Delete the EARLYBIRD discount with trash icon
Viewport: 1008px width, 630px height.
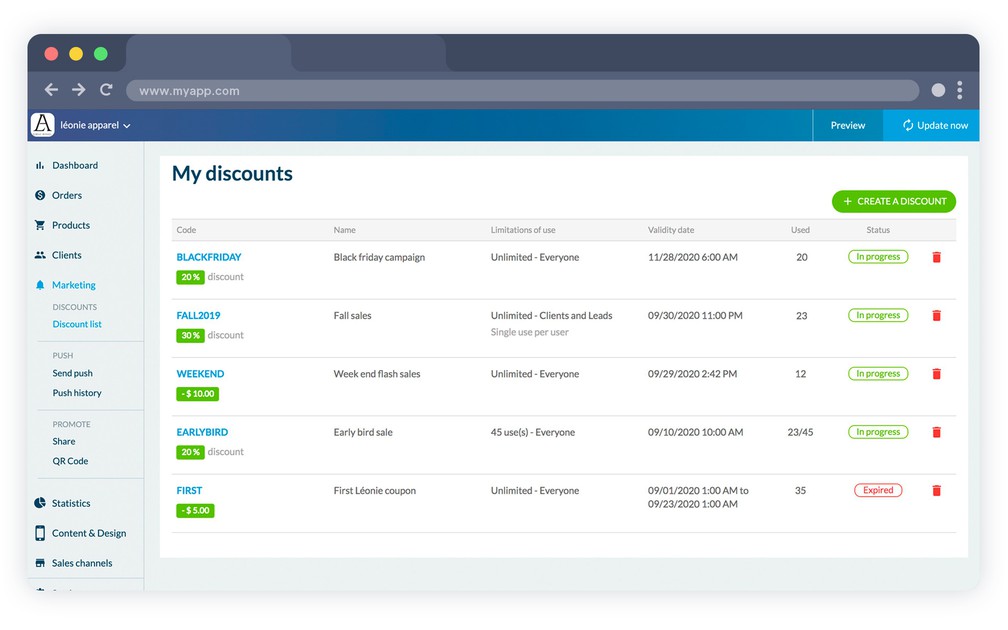pos(937,432)
